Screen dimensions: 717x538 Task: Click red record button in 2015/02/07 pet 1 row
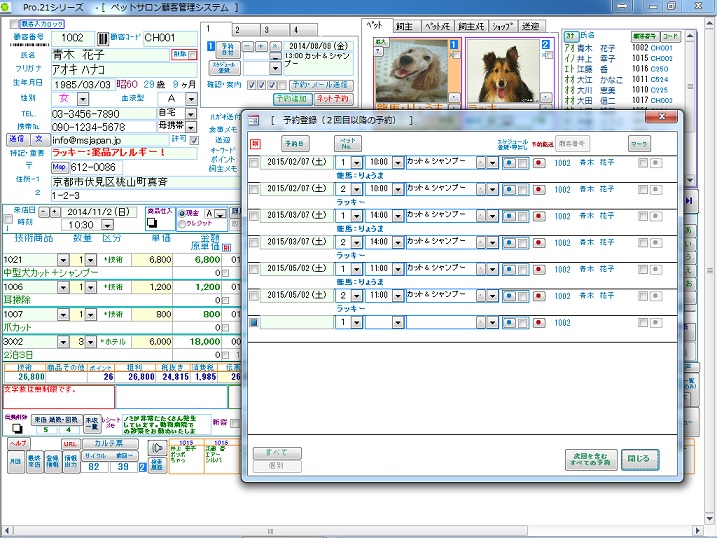(x=539, y=163)
